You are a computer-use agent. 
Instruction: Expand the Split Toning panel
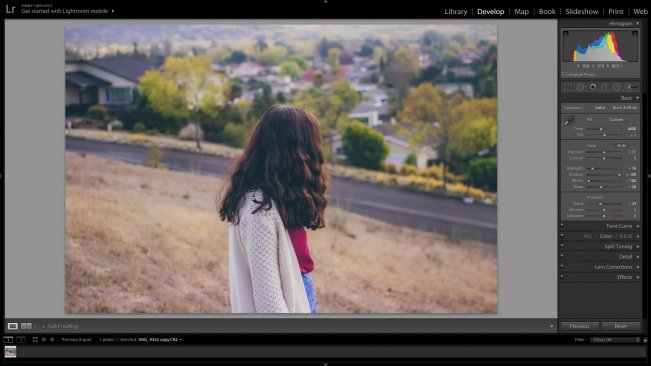[638, 246]
